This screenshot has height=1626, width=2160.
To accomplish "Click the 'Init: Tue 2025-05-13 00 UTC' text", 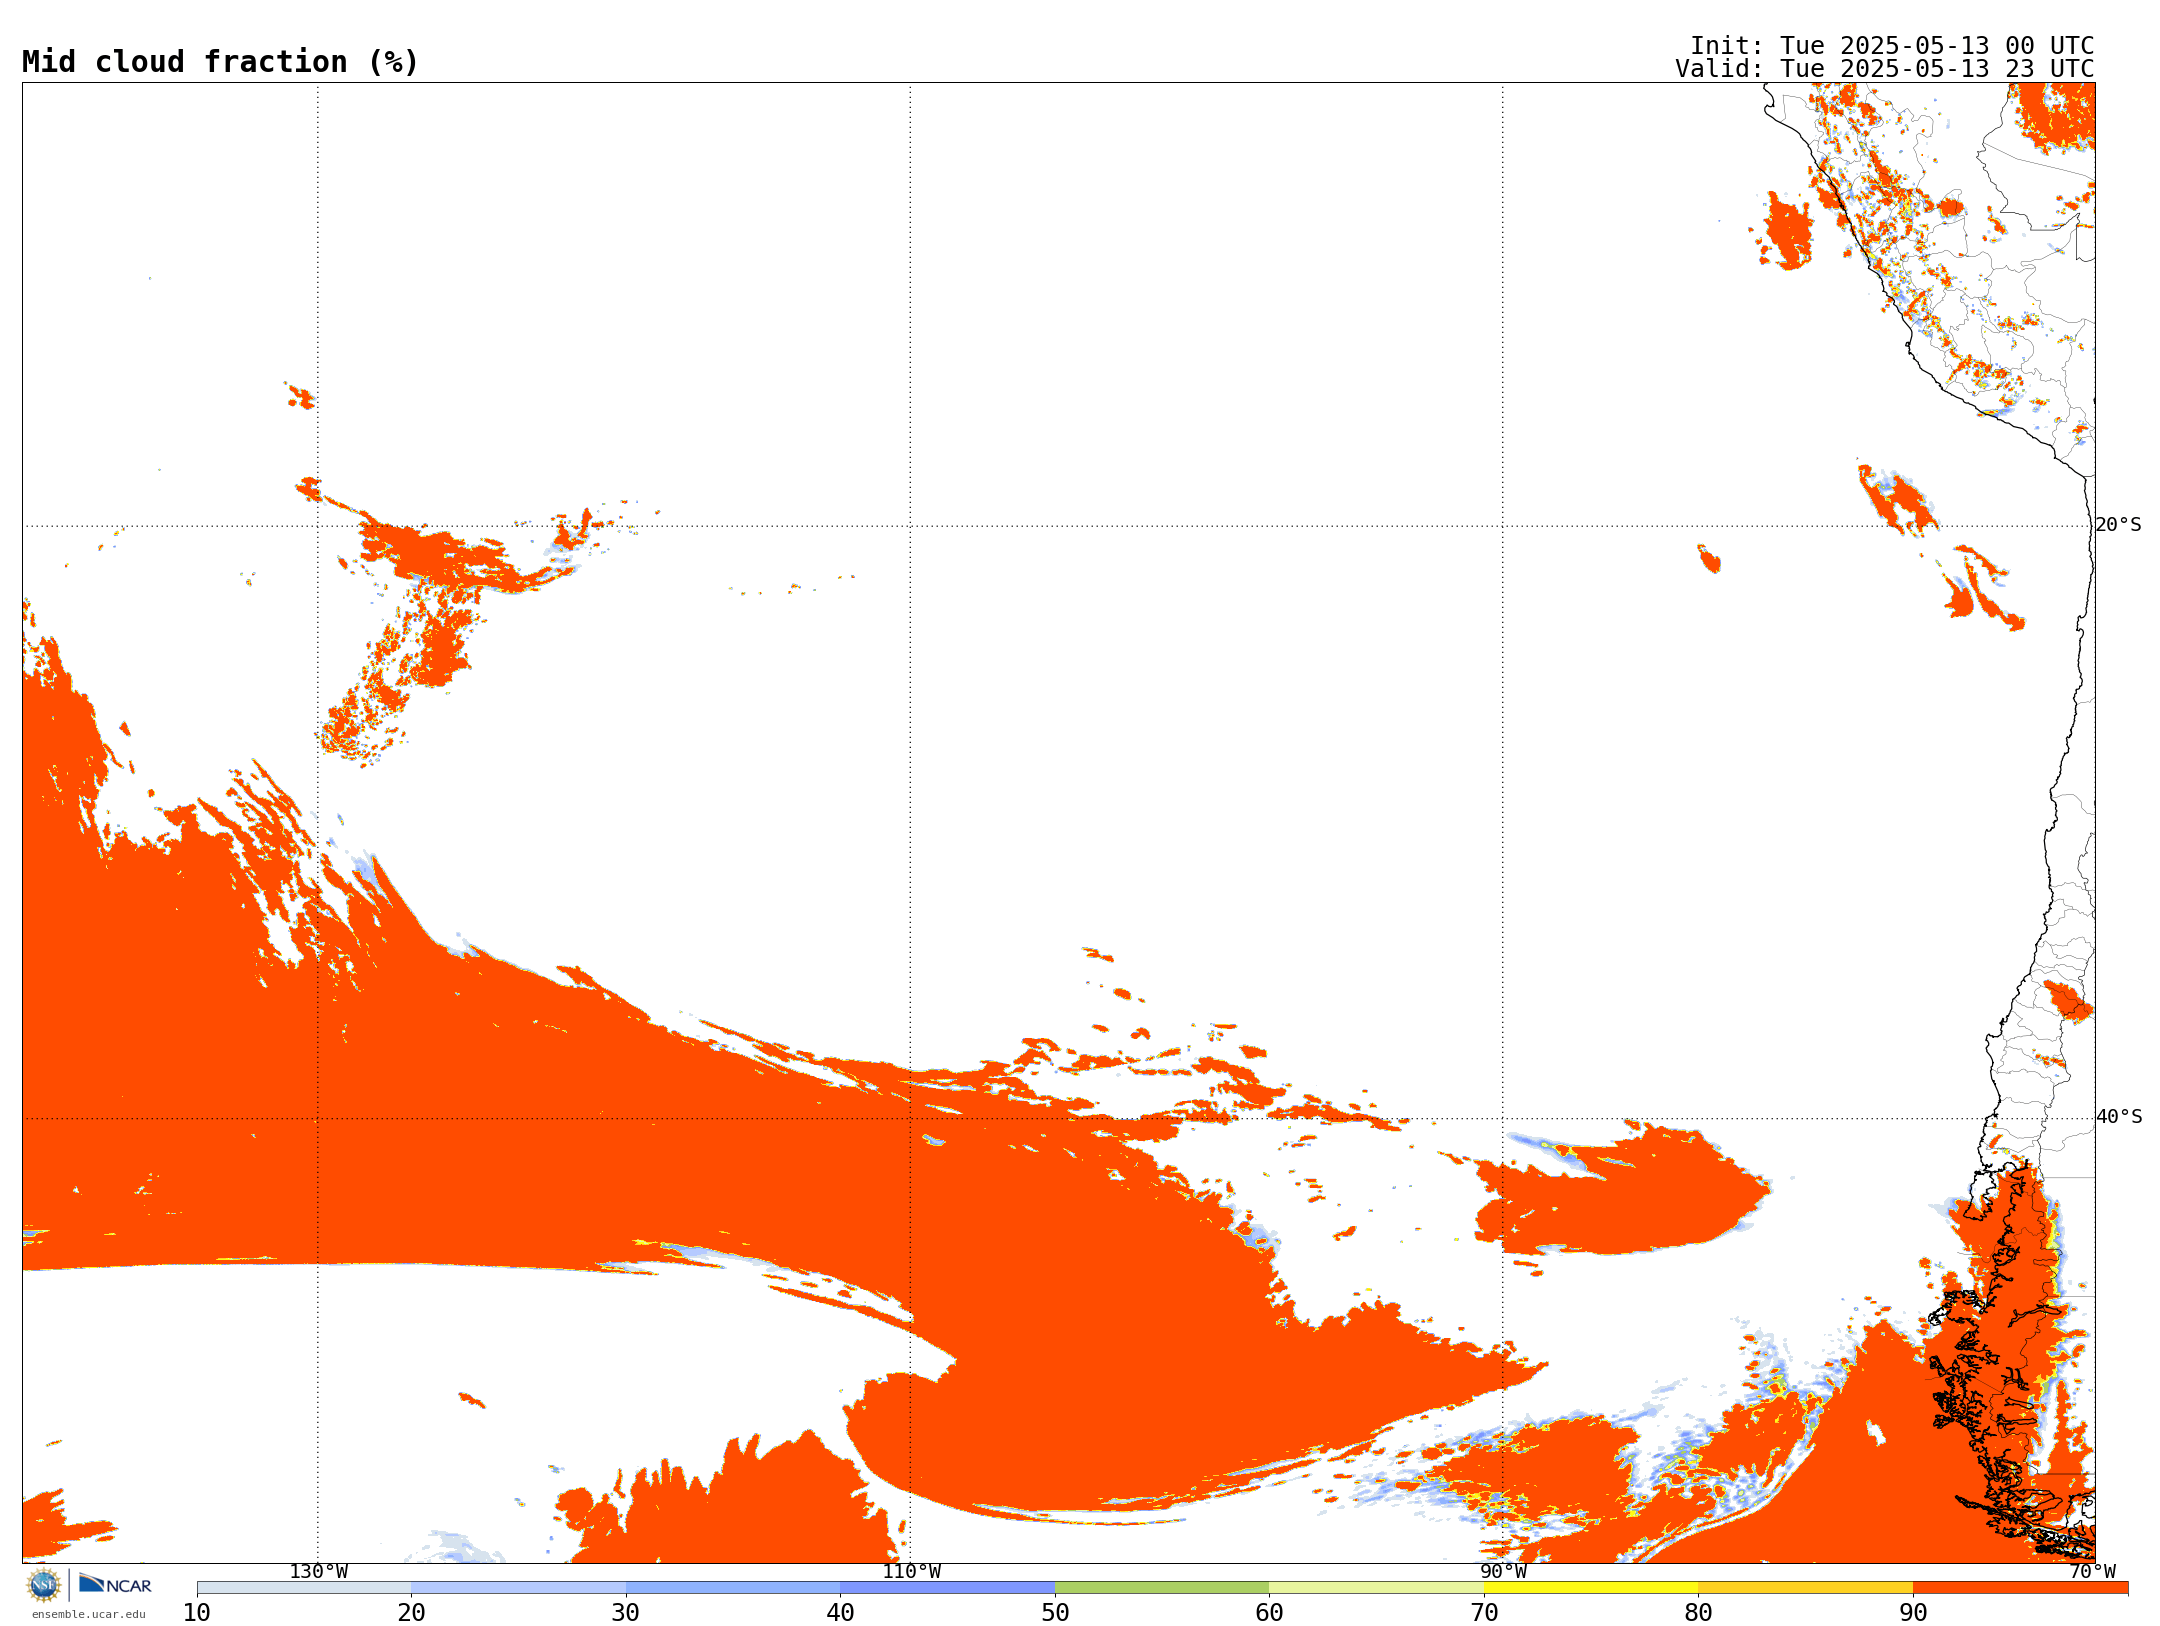I will pyautogui.click(x=1892, y=46).
